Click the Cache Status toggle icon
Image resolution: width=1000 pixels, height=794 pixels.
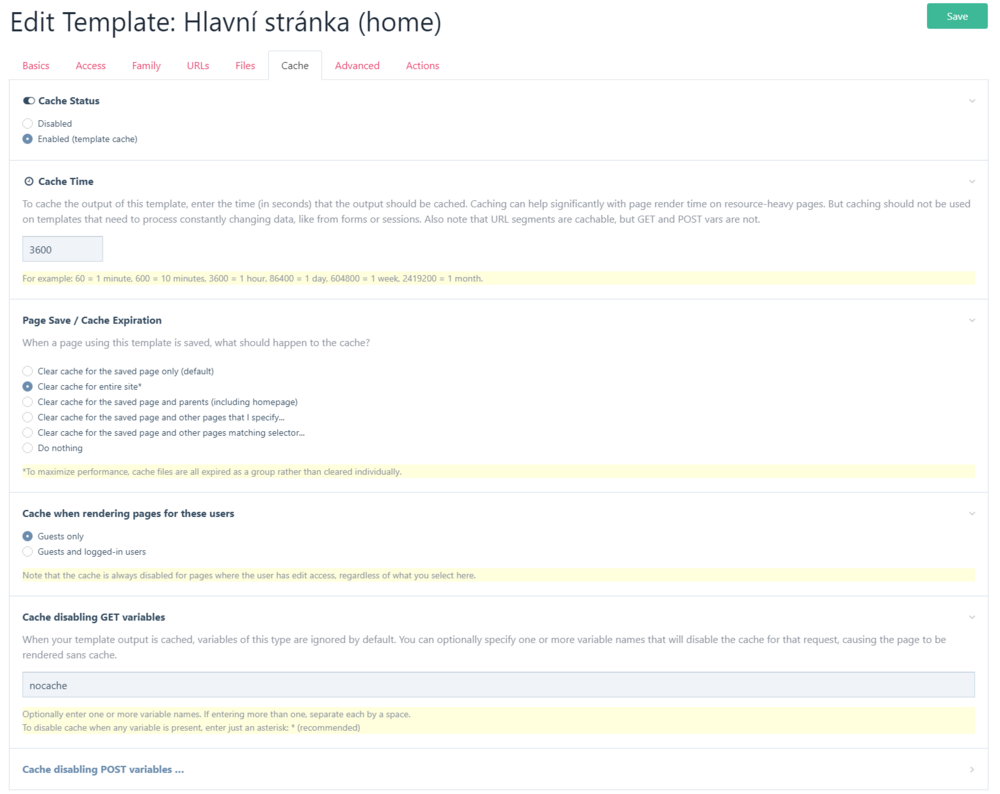point(28,101)
